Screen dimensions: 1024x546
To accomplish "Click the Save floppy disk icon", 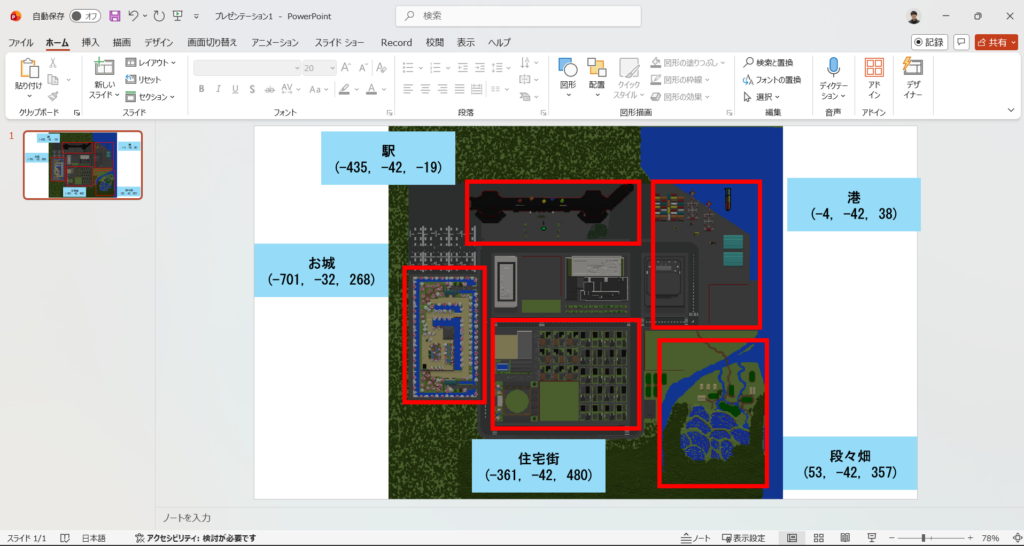I will click(115, 16).
